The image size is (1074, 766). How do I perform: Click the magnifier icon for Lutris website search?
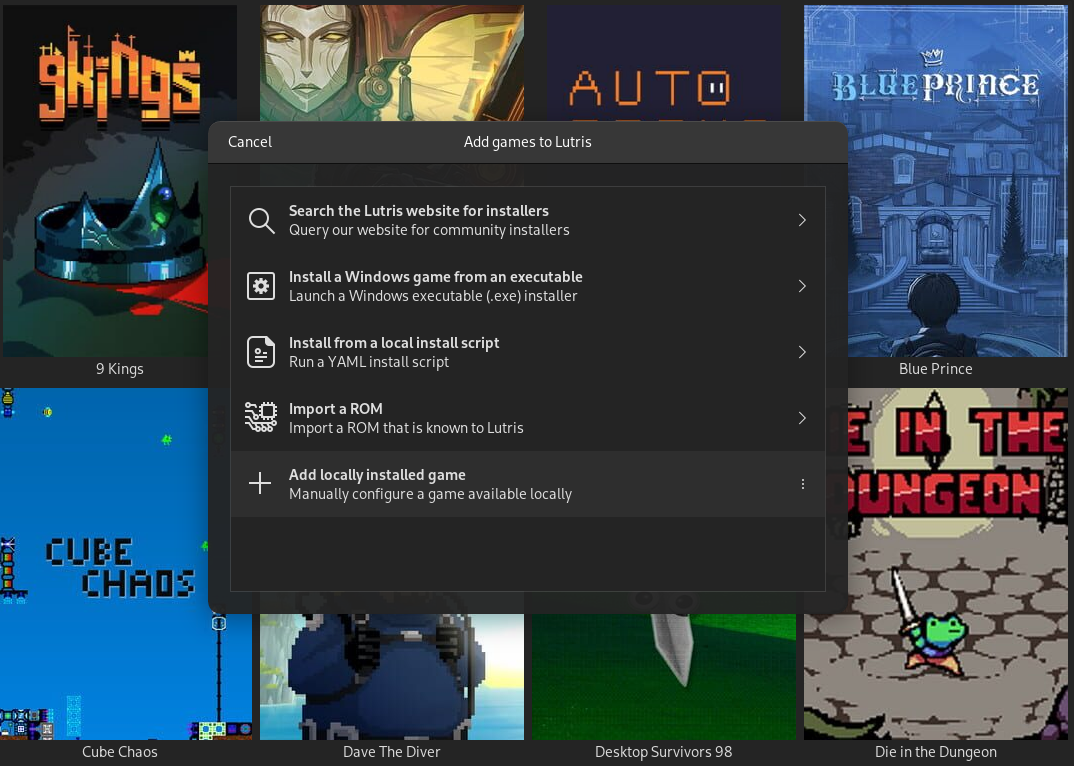tap(261, 221)
